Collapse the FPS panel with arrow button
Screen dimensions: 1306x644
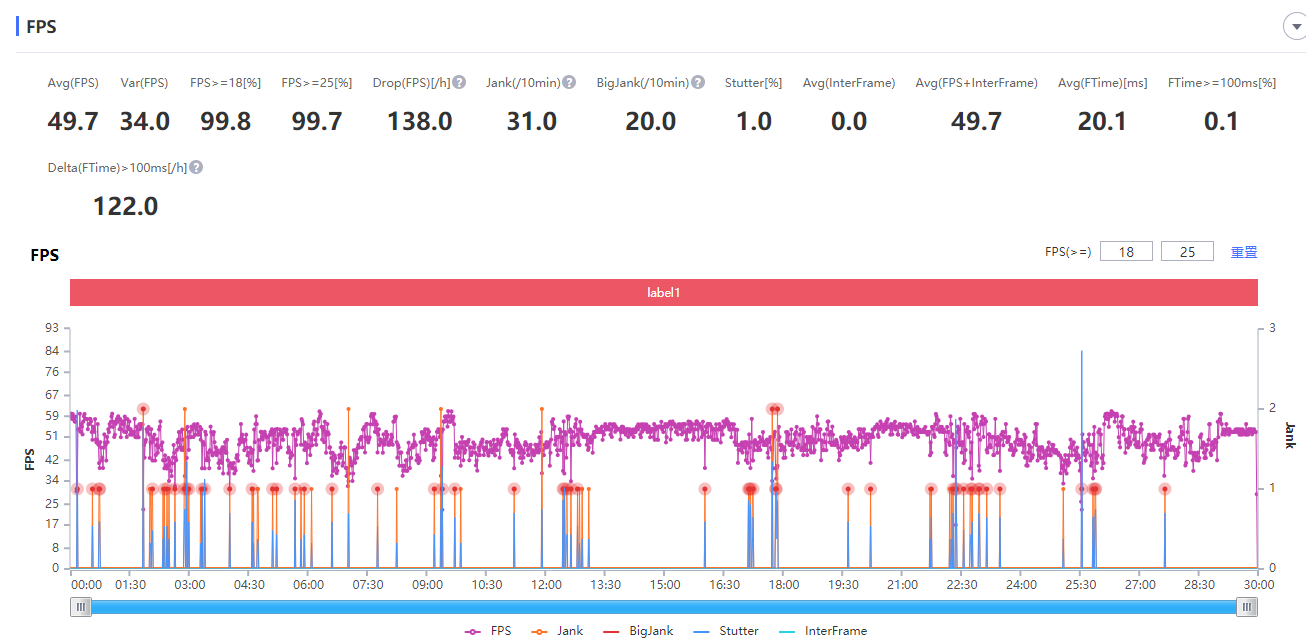pos(1295,27)
